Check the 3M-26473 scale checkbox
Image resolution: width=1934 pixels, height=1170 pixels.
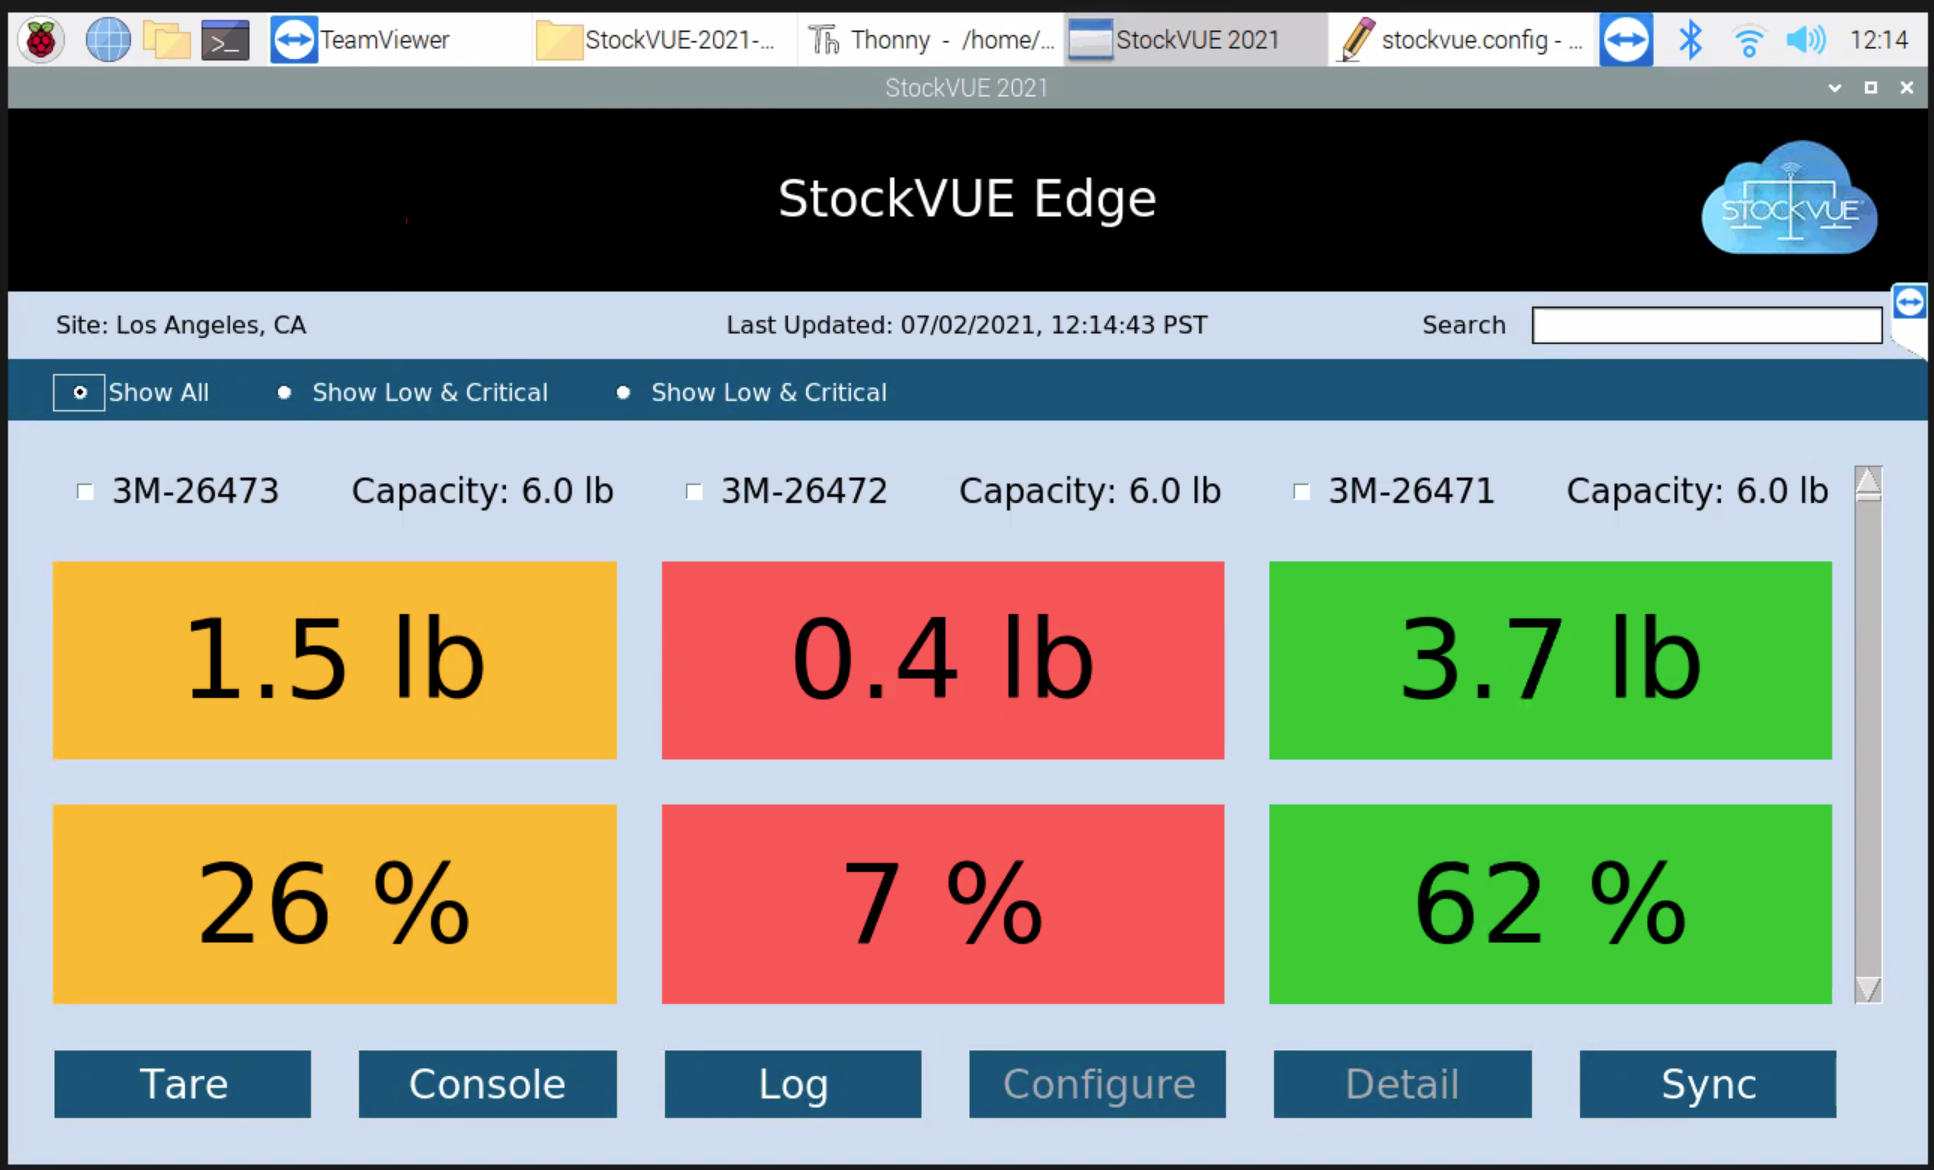pos(85,490)
